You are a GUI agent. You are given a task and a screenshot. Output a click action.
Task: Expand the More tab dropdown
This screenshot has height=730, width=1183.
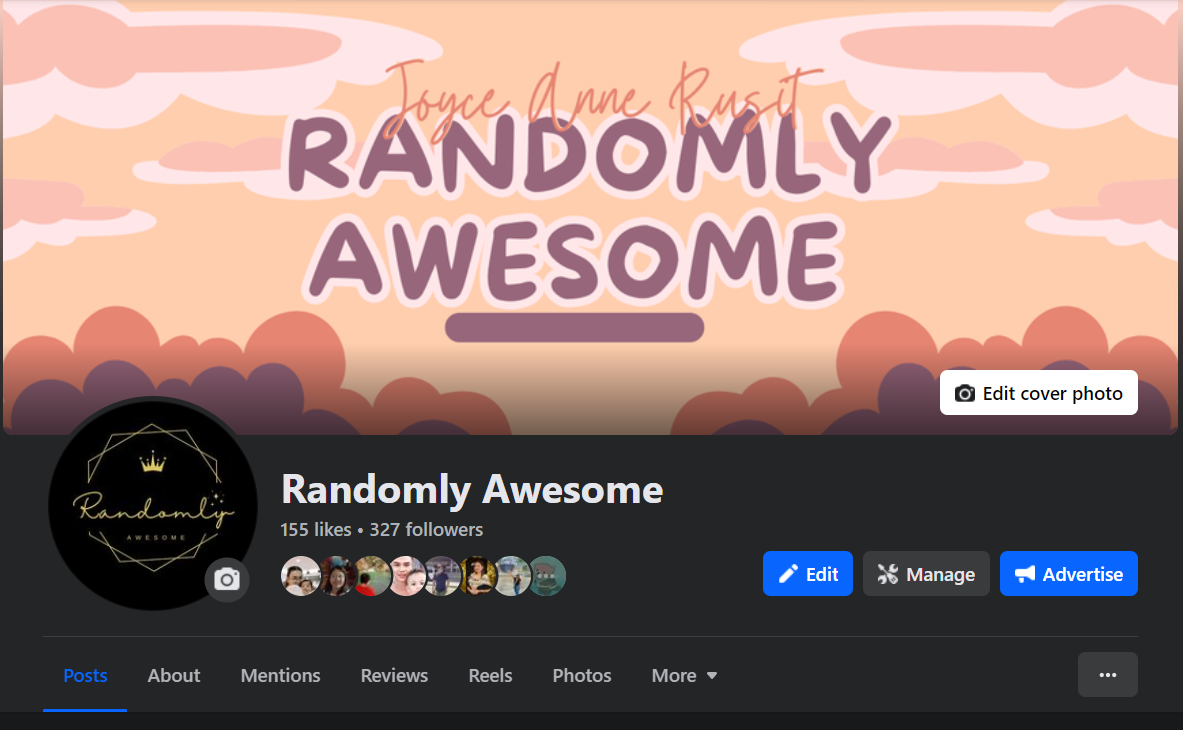point(684,675)
